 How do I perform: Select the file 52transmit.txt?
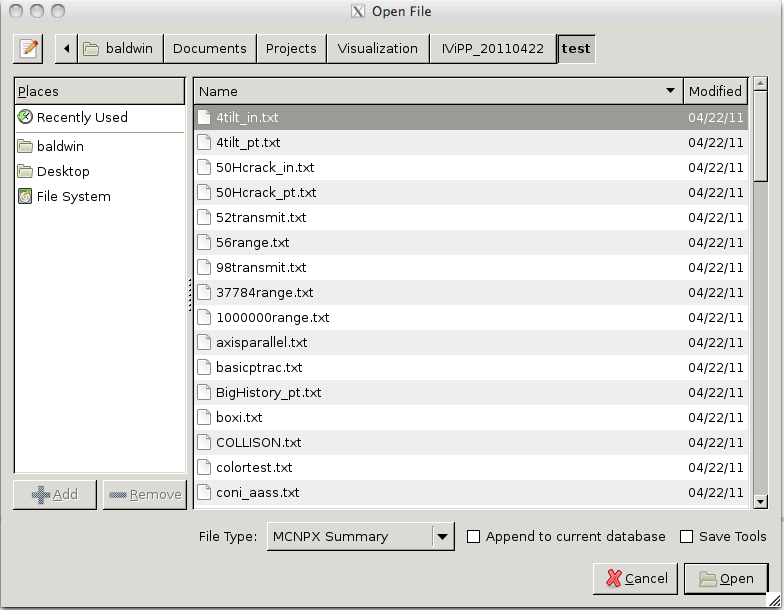tap(471, 218)
